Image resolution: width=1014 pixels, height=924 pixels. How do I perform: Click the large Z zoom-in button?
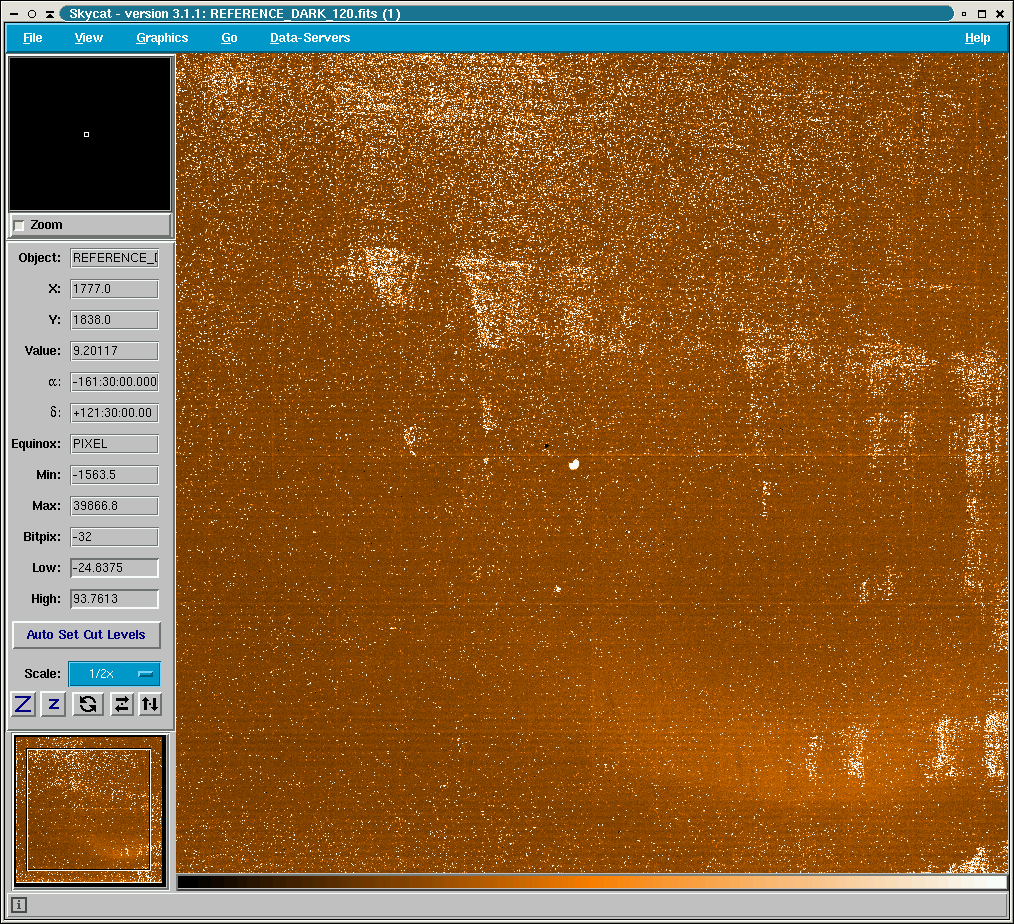(23, 704)
